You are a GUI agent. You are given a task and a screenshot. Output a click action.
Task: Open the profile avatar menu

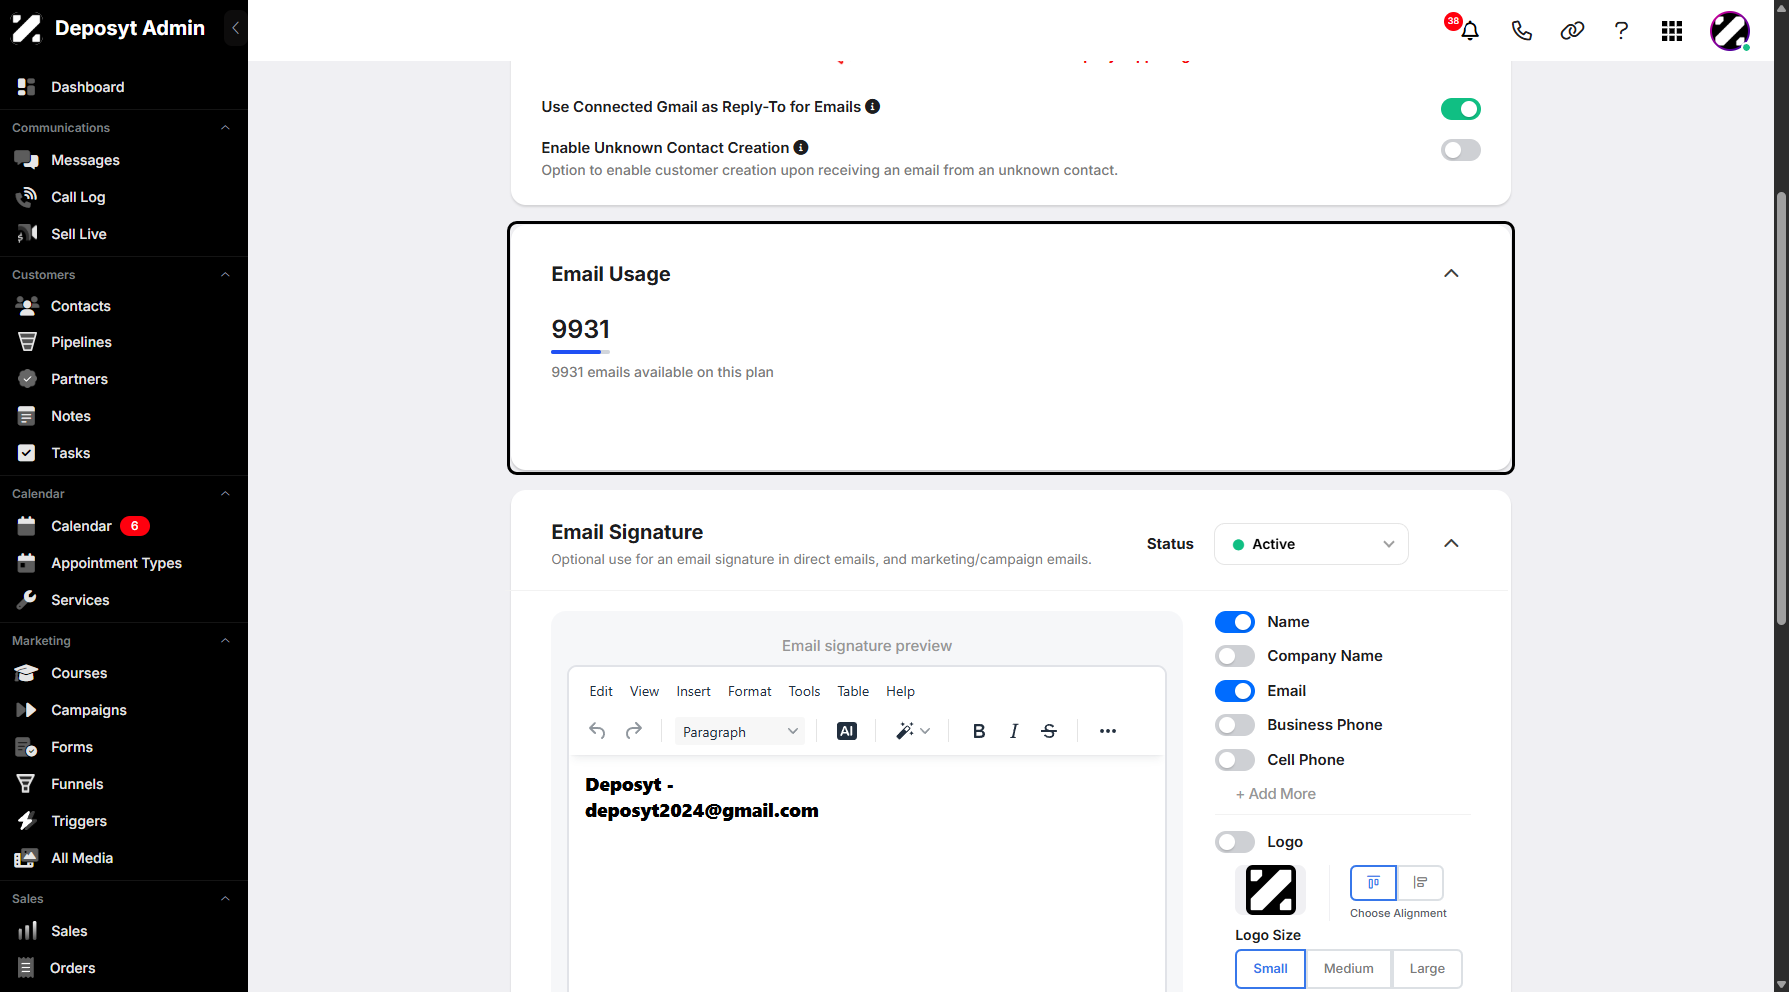[x=1730, y=31]
